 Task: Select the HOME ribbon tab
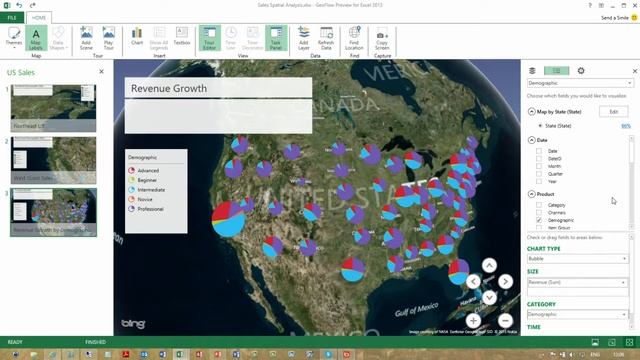[39, 18]
